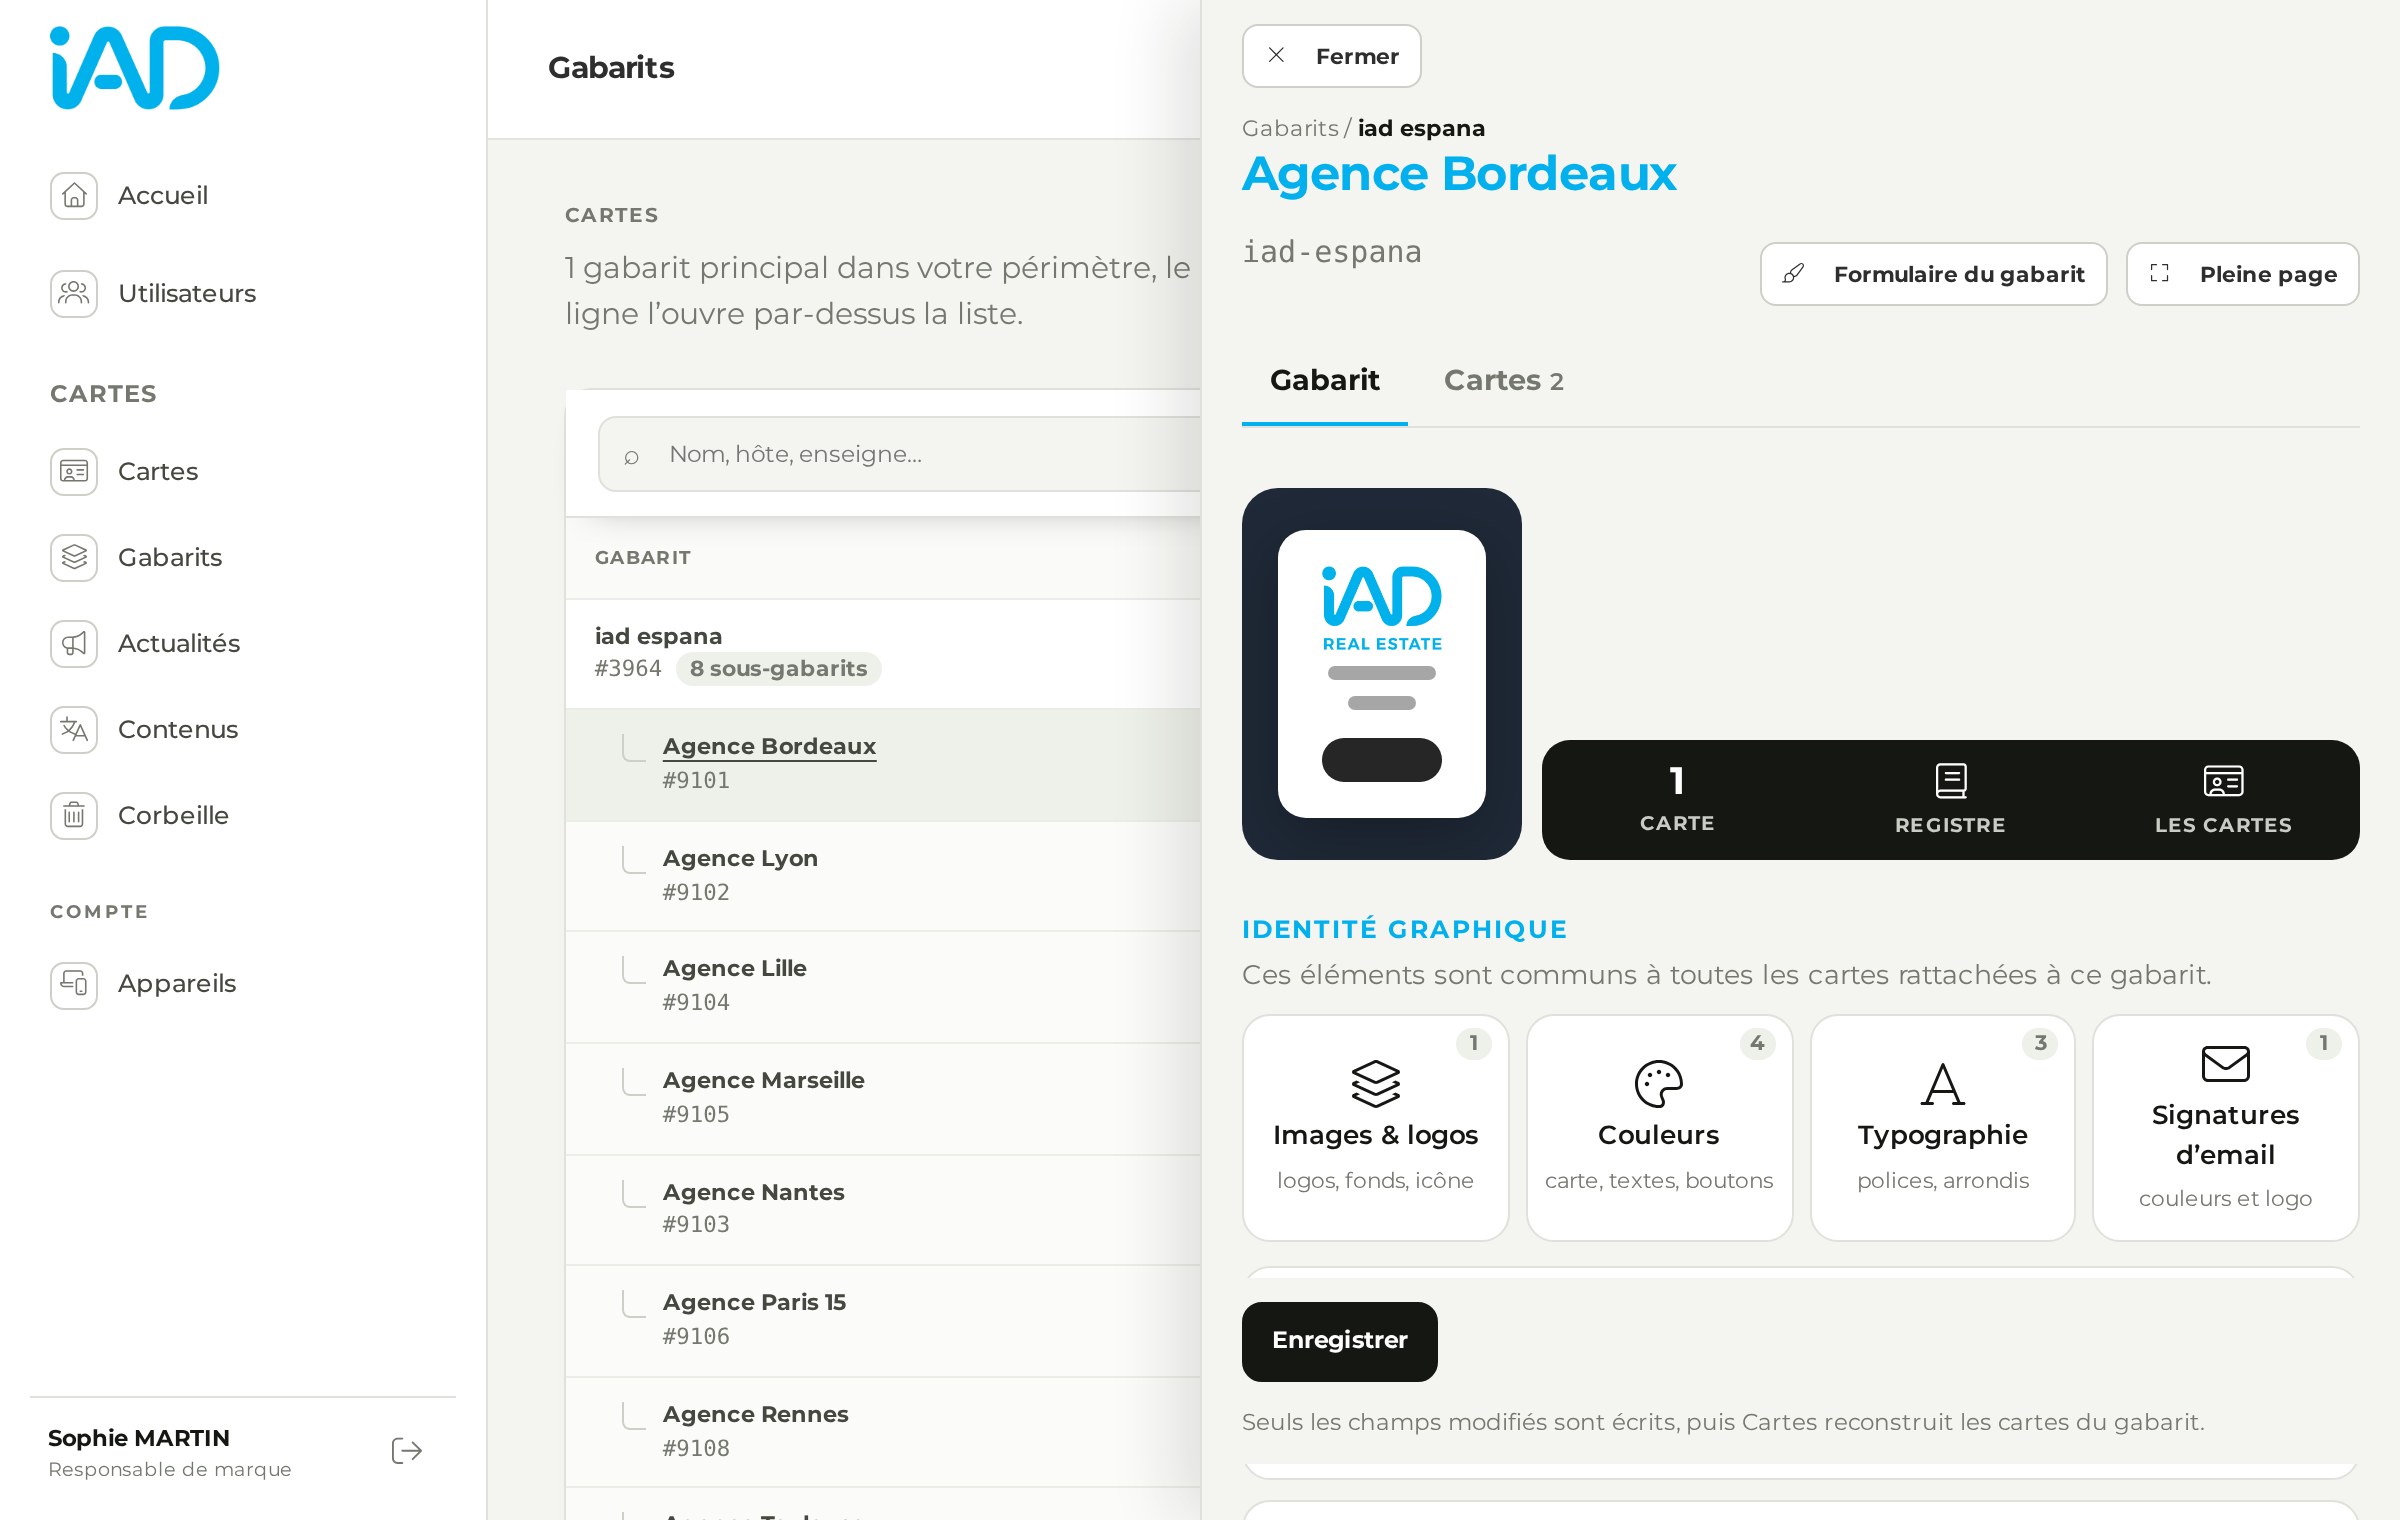Open the Accueil home icon

click(74, 195)
